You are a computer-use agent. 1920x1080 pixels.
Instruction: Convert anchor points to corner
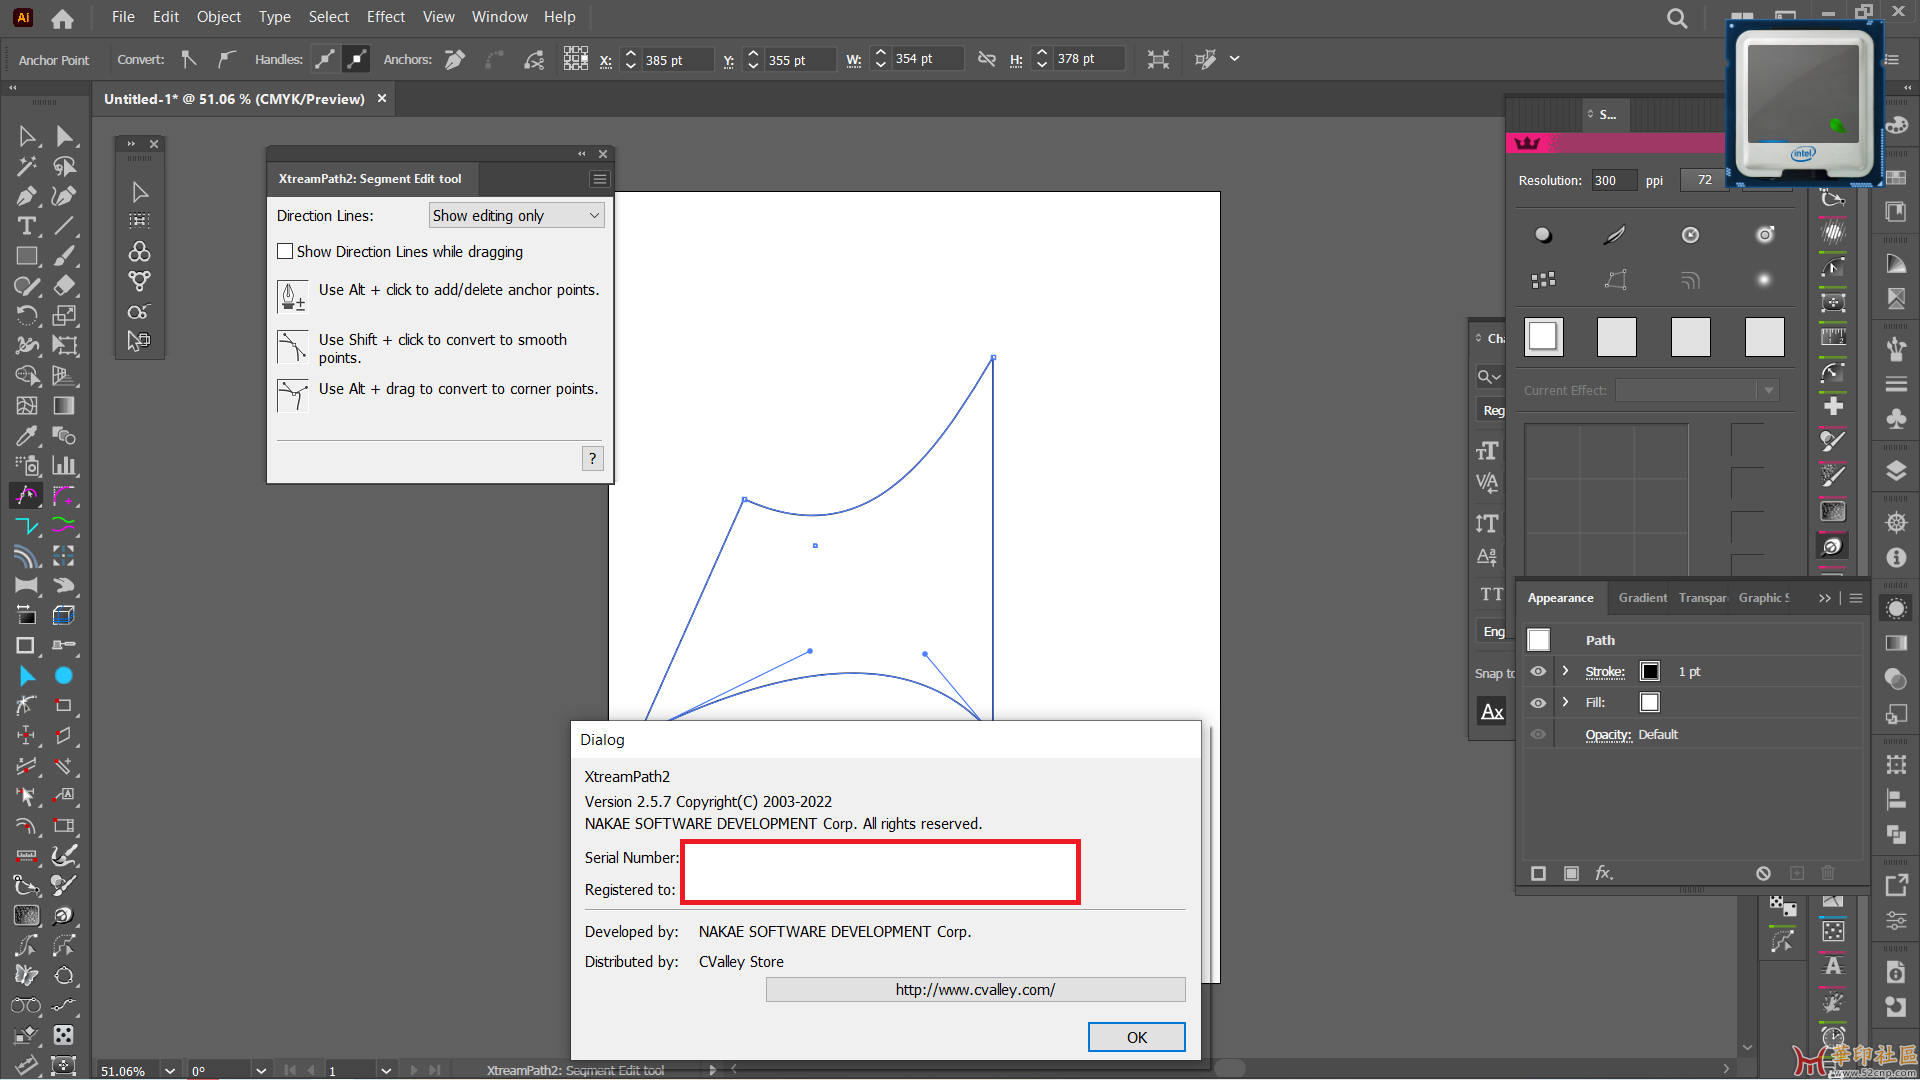click(x=189, y=60)
